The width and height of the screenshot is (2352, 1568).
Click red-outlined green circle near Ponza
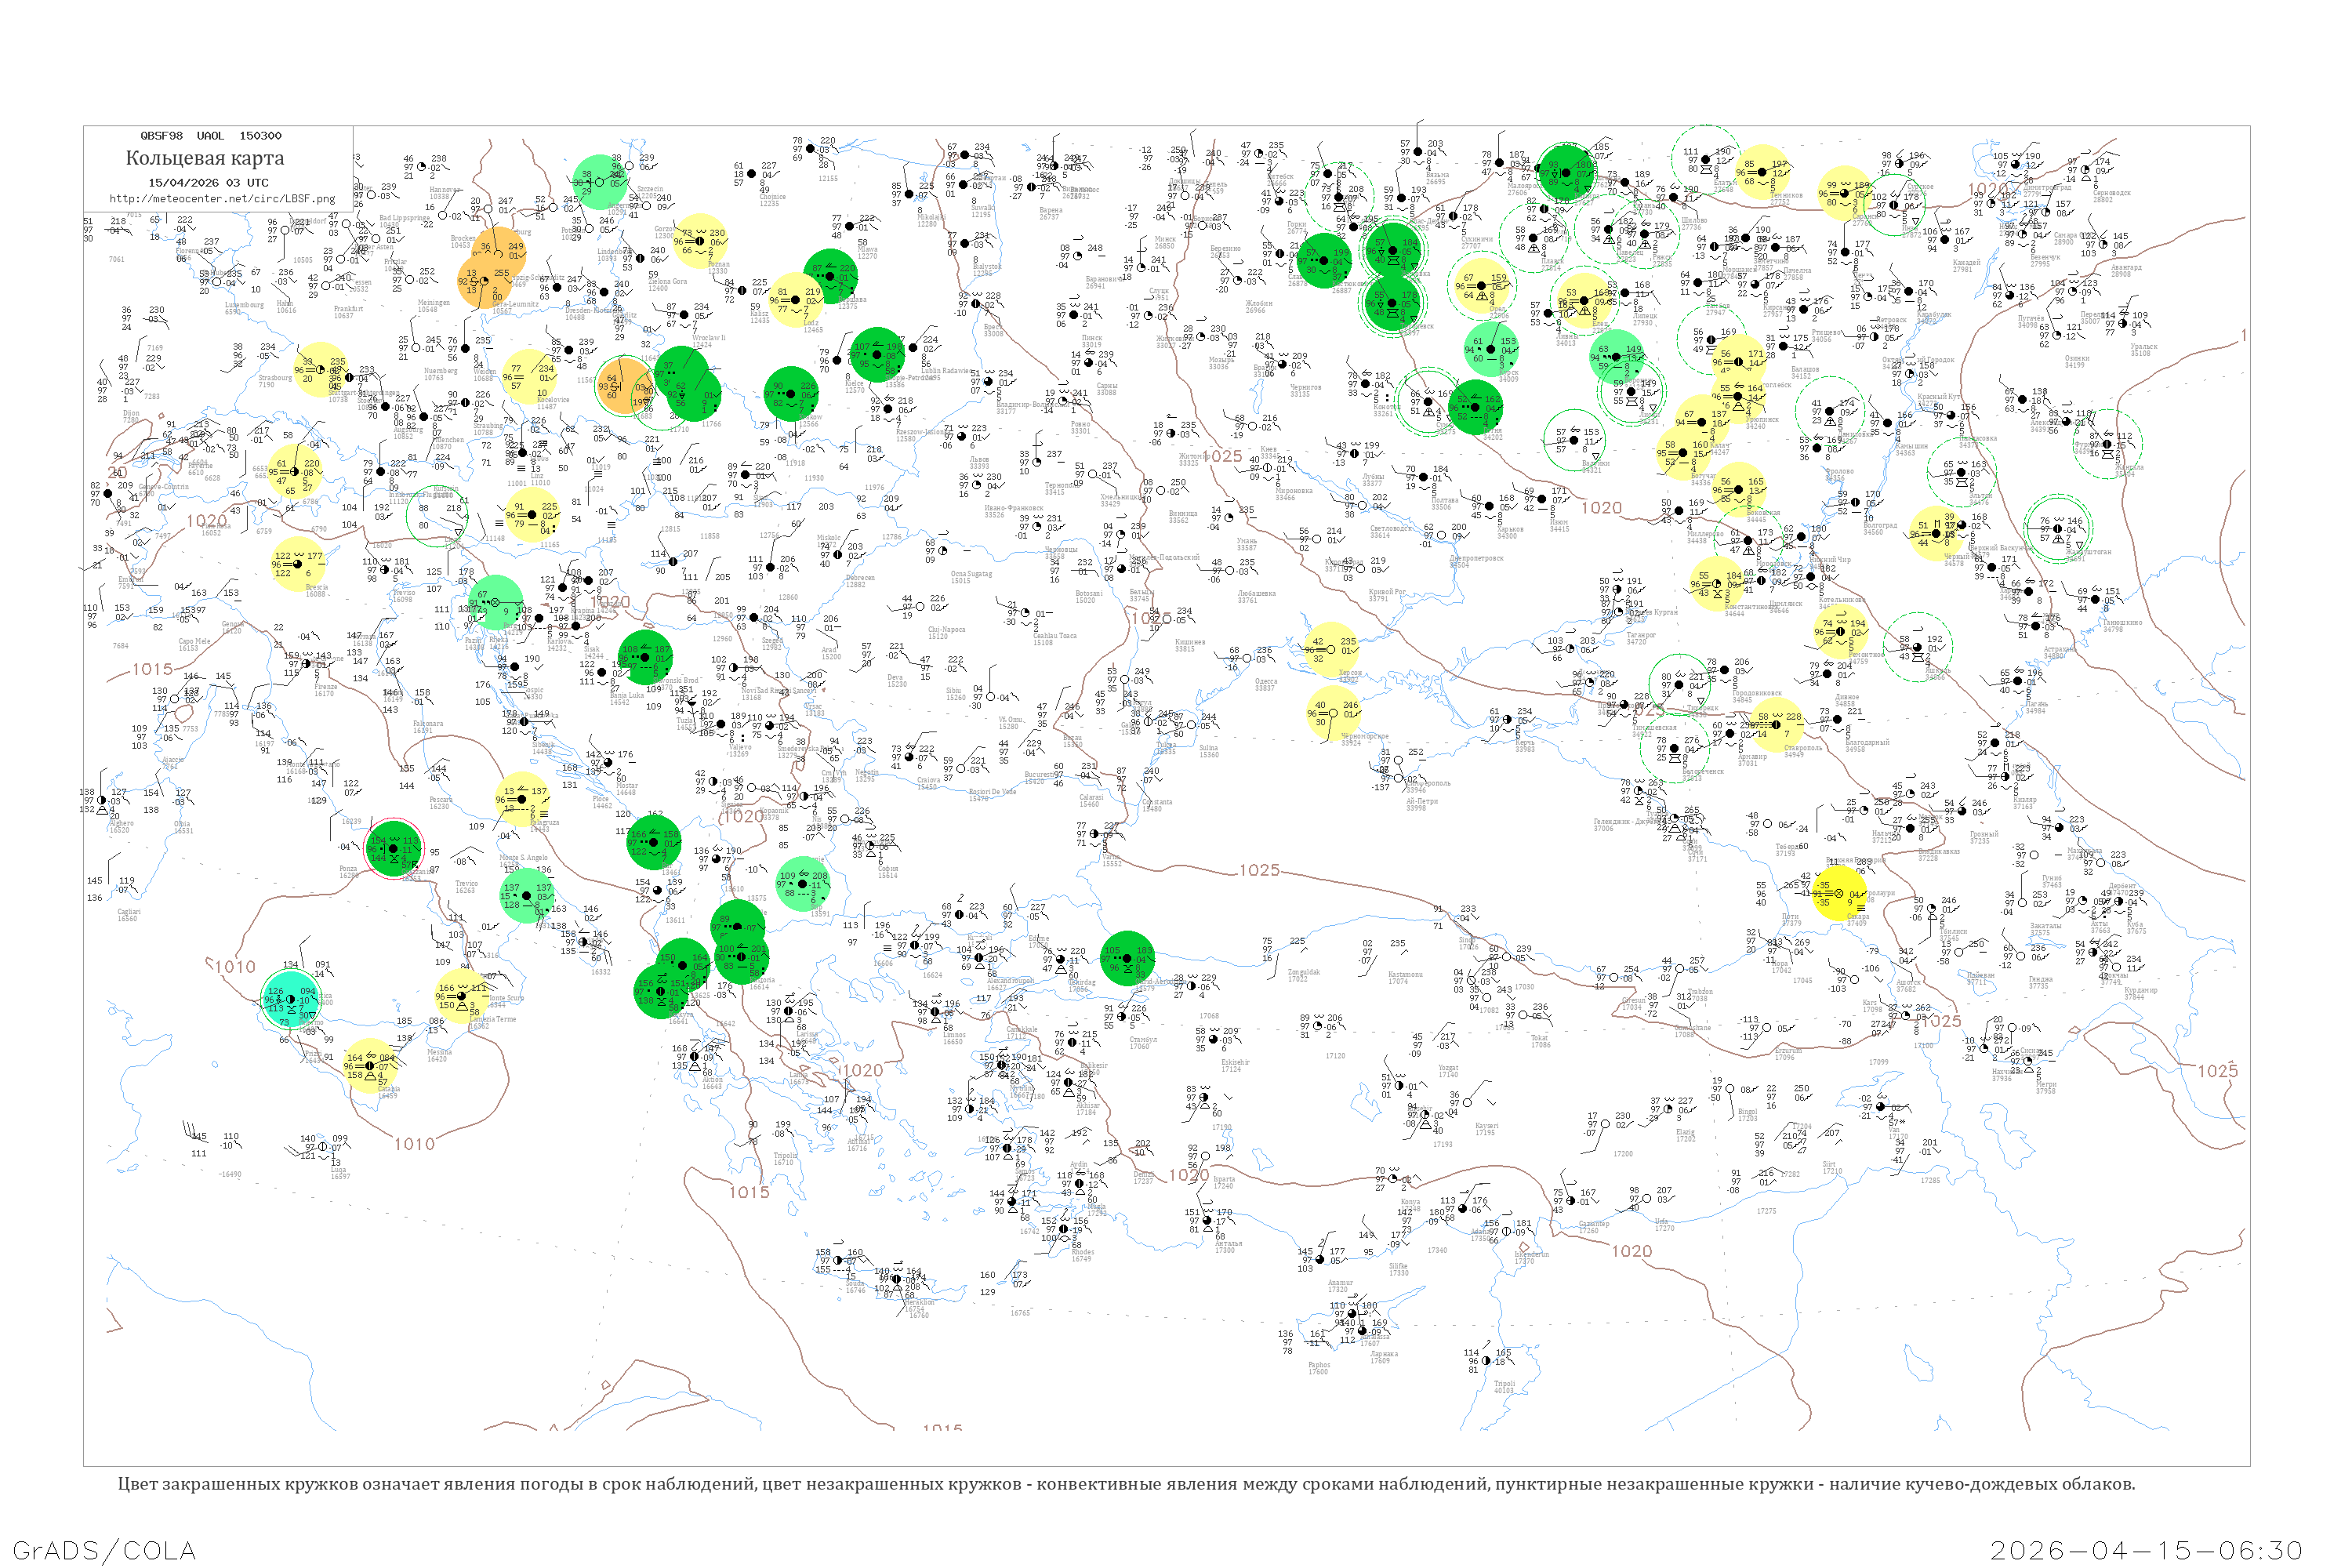pyautogui.click(x=394, y=849)
